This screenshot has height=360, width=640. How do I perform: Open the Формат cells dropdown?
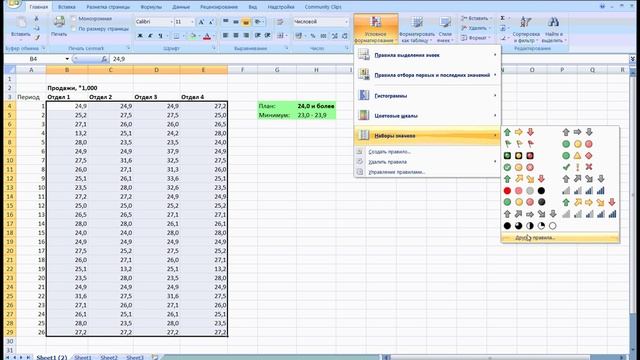click(476, 38)
